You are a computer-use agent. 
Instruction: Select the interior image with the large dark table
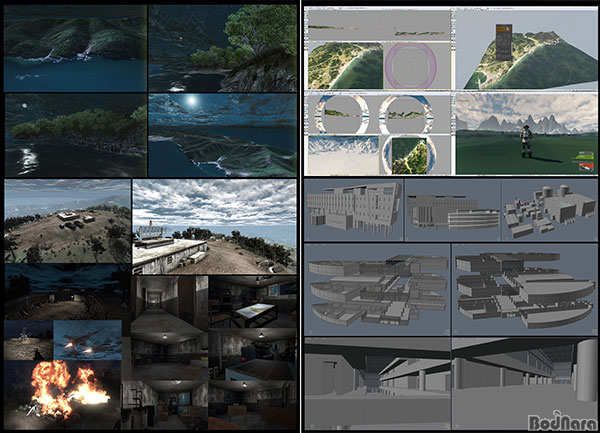coord(253,354)
